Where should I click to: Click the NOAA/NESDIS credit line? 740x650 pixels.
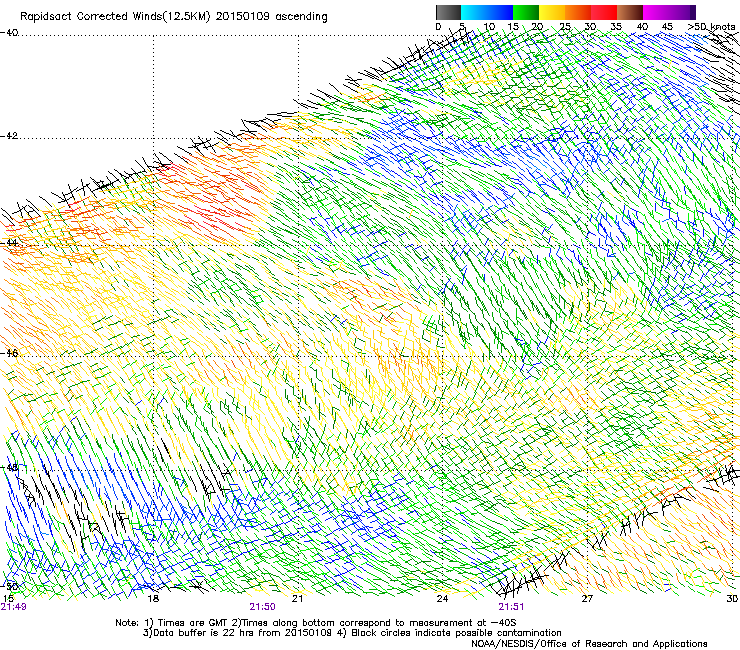point(589,644)
